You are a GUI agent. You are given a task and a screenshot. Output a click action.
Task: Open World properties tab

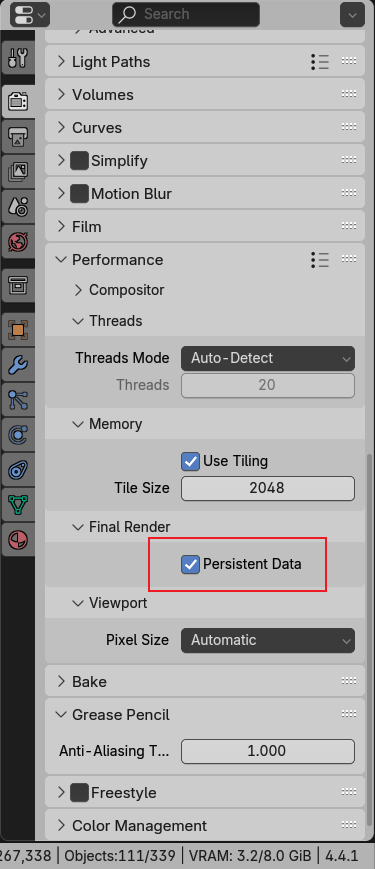[18, 241]
